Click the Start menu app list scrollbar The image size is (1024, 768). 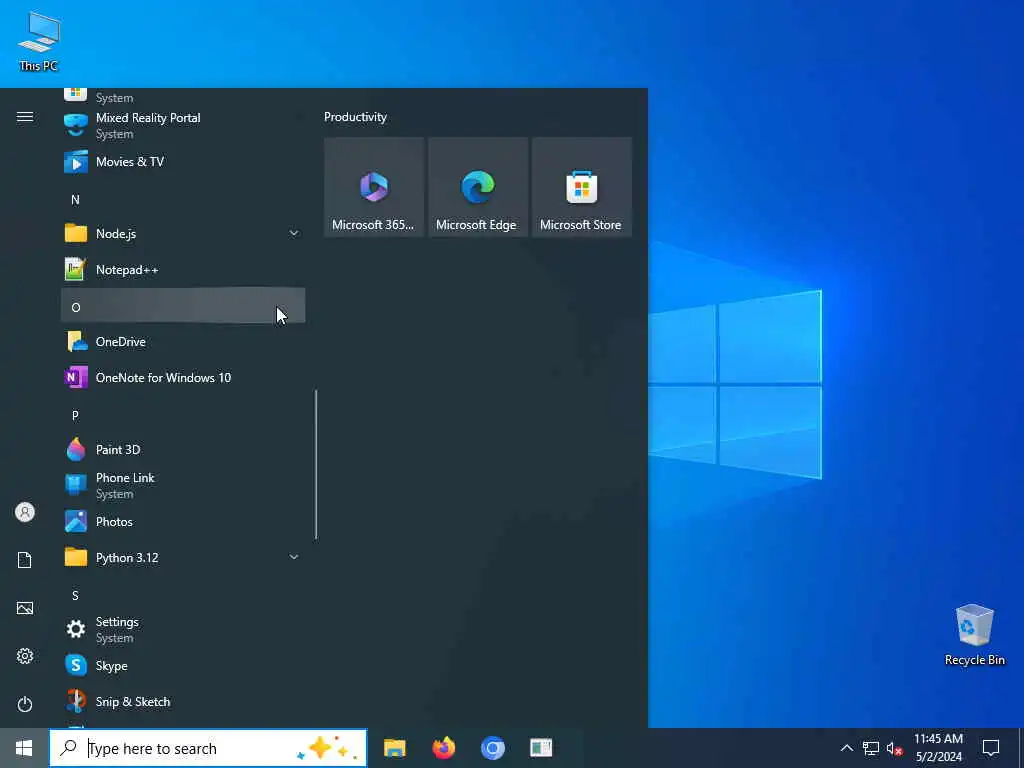click(316, 464)
